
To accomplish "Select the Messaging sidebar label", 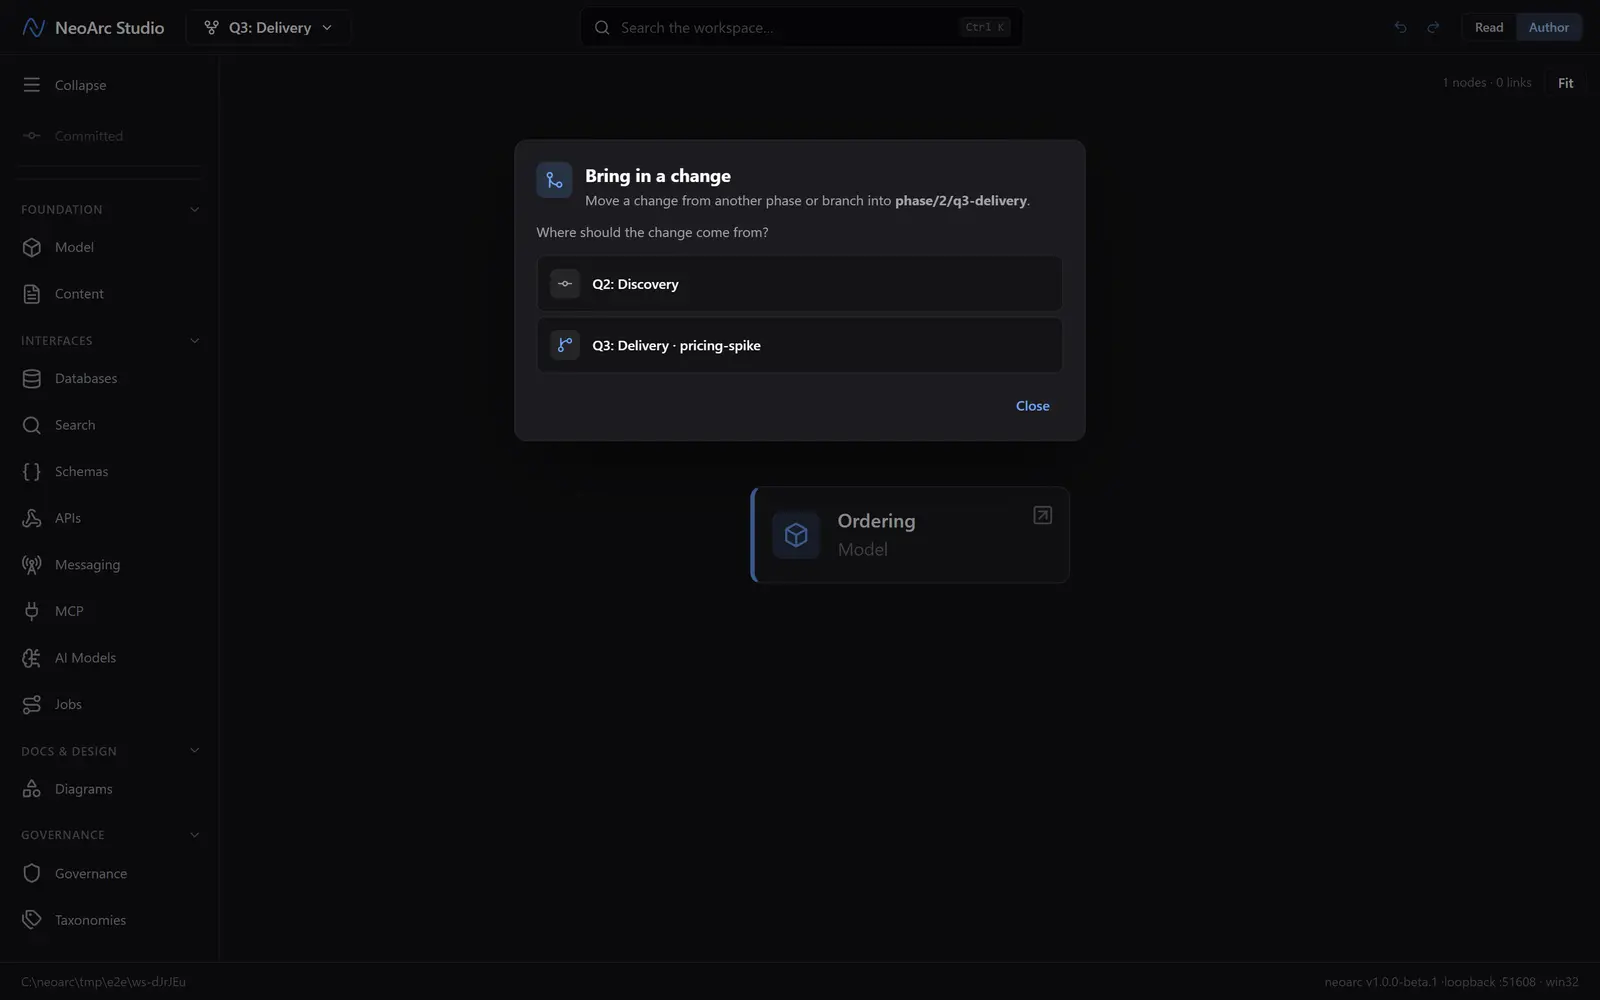I will 87,565.
